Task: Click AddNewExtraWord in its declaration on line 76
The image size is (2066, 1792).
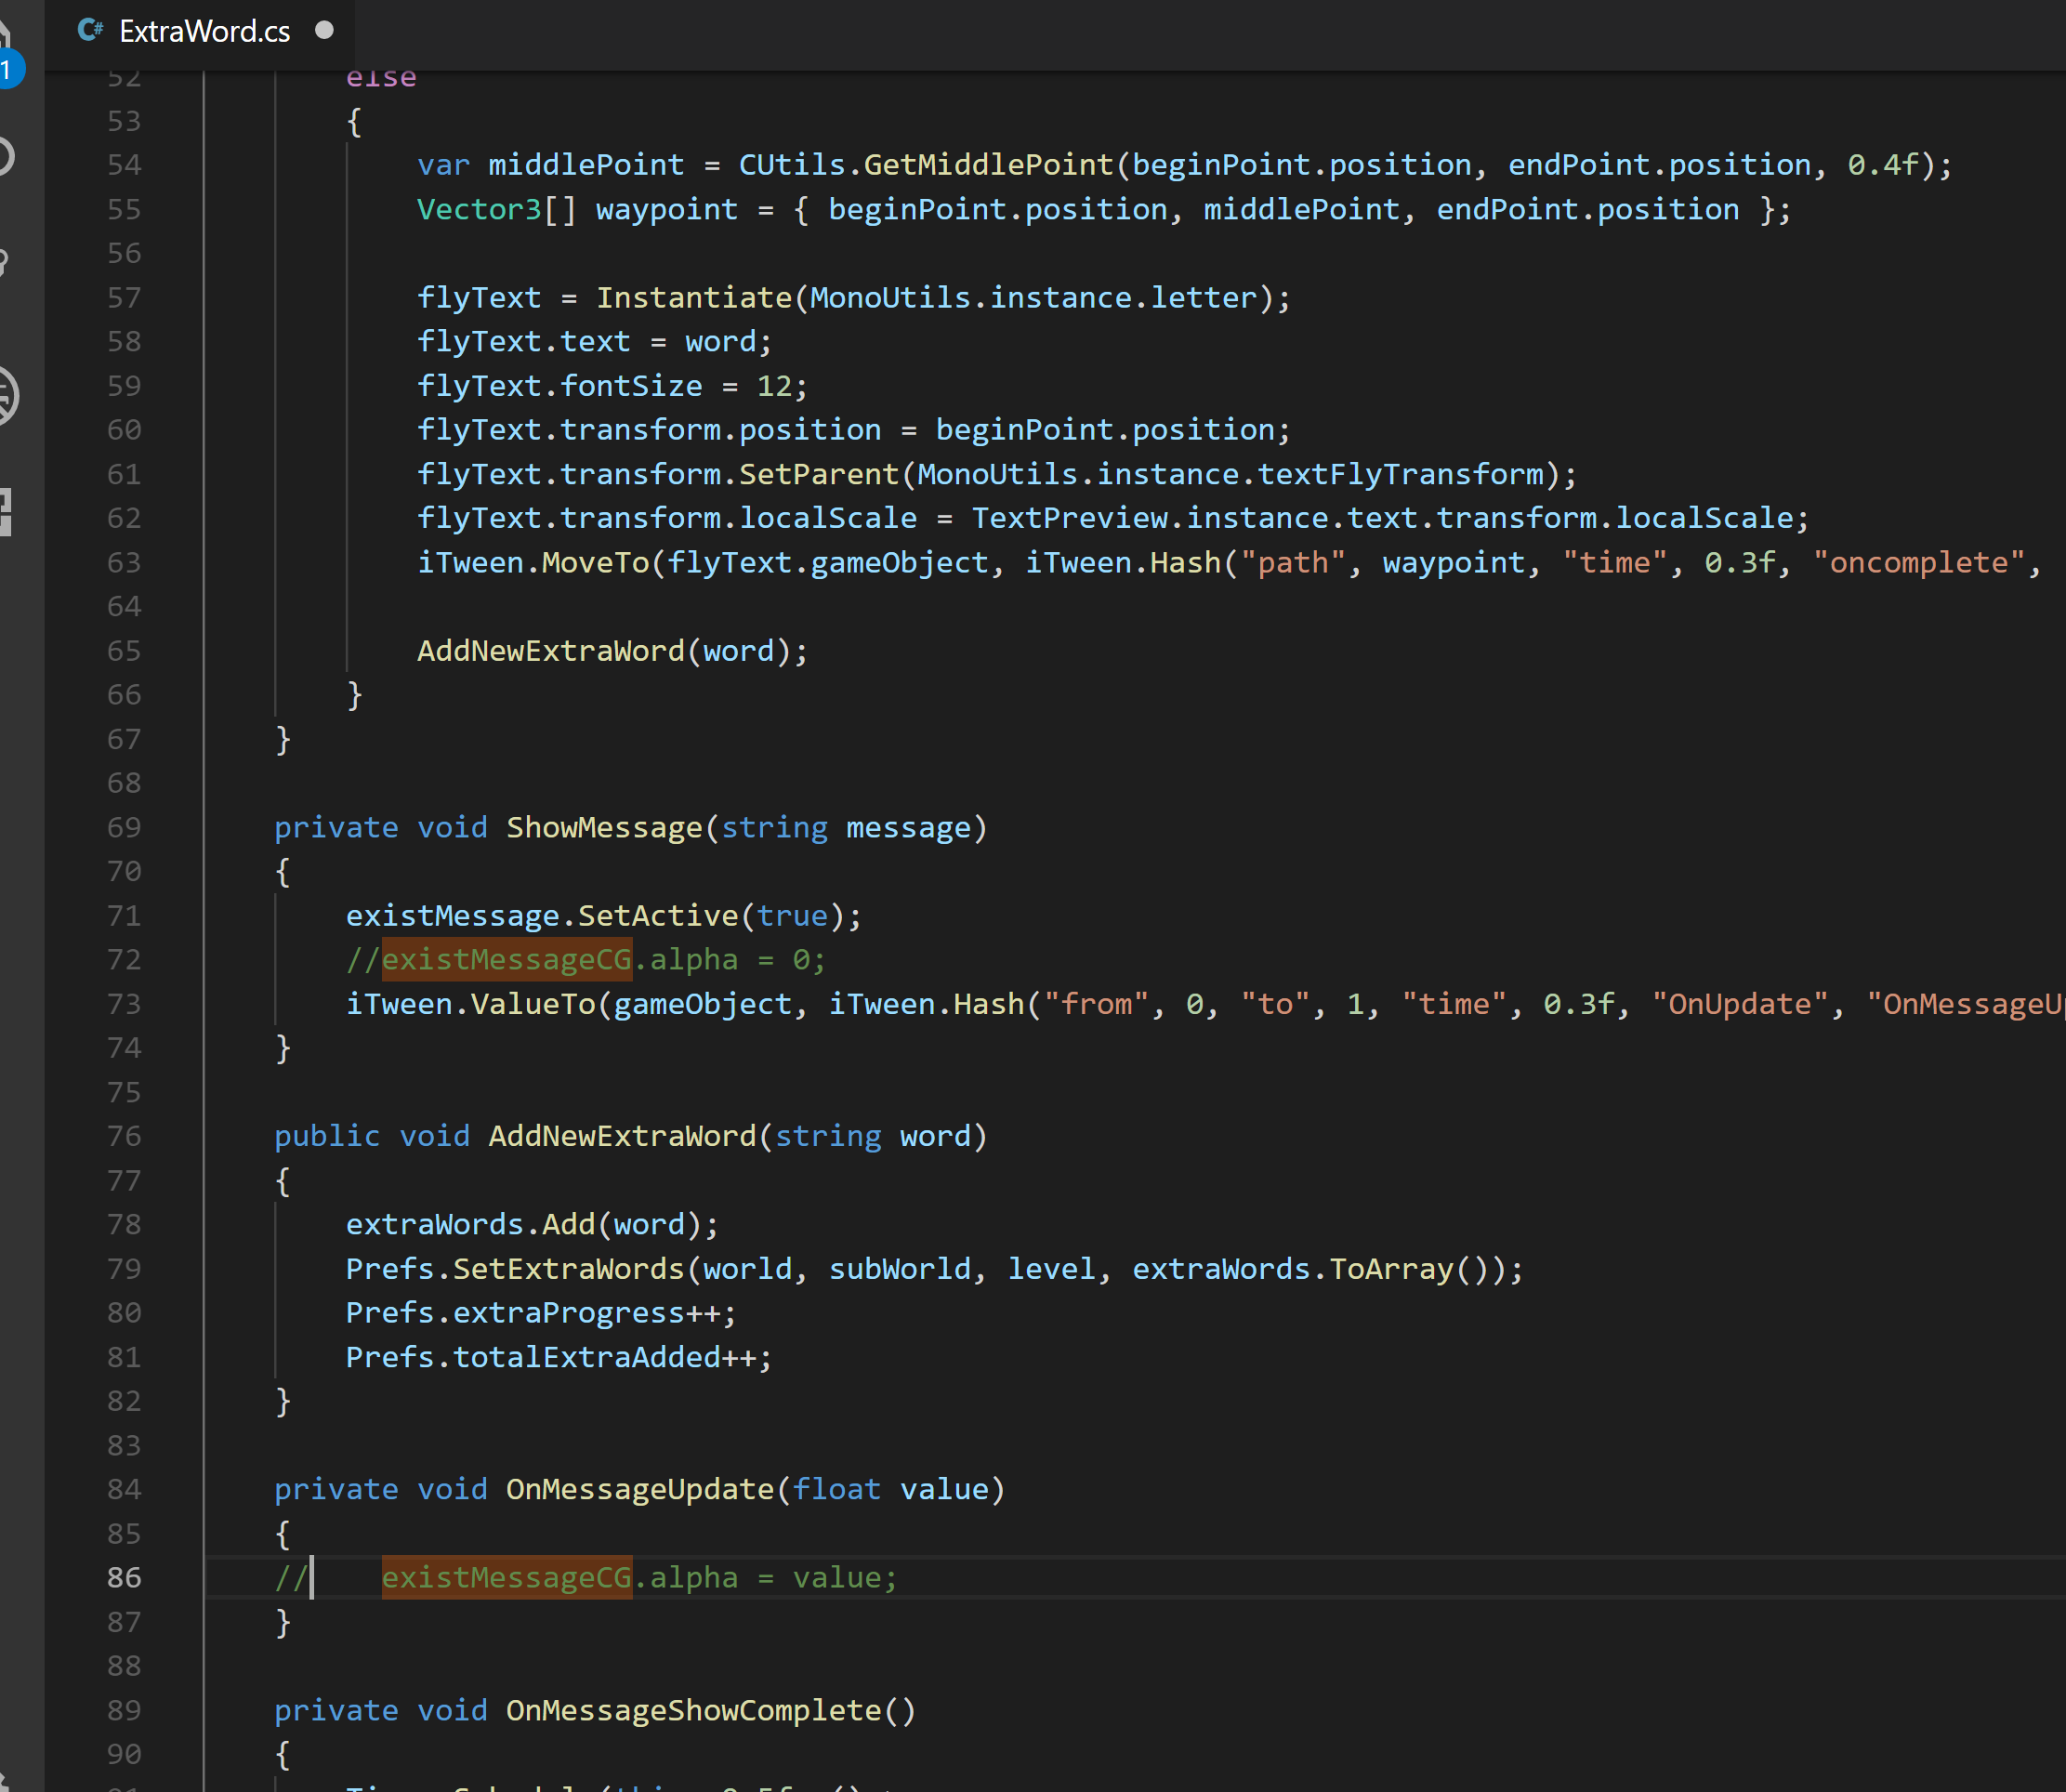Action: point(622,1136)
